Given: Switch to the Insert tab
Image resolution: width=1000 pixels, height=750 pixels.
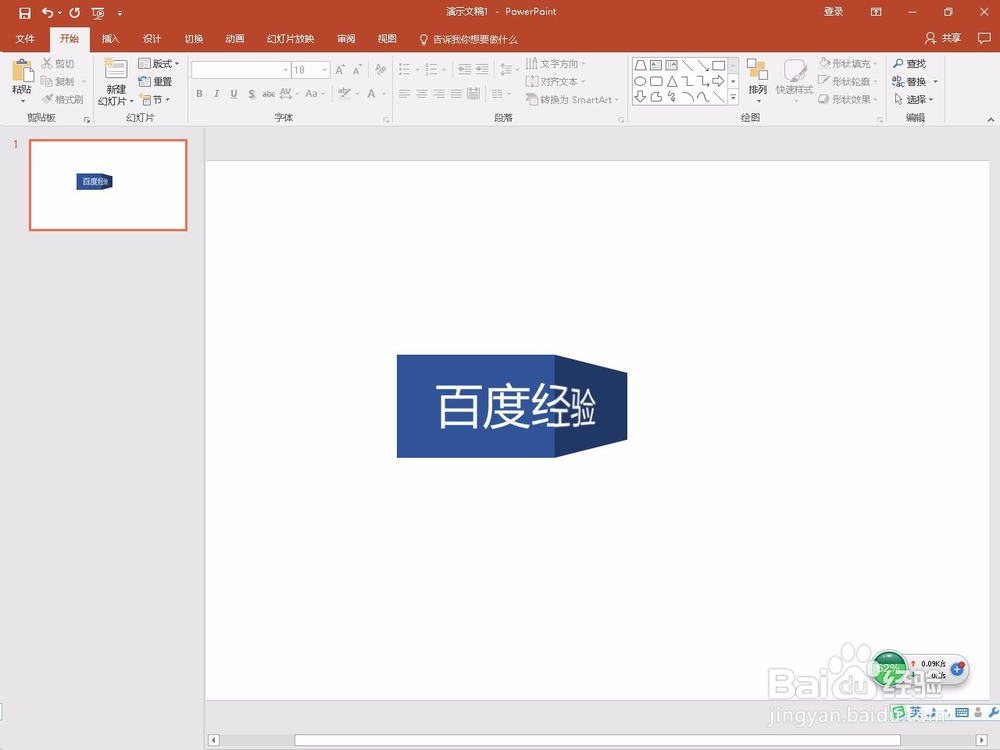Looking at the screenshot, I should click(x=110, y=39).
